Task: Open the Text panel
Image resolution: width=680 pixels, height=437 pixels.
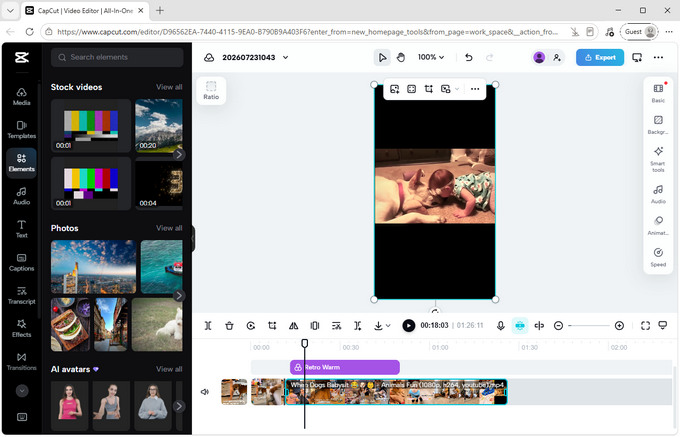Action: point(21,229)
